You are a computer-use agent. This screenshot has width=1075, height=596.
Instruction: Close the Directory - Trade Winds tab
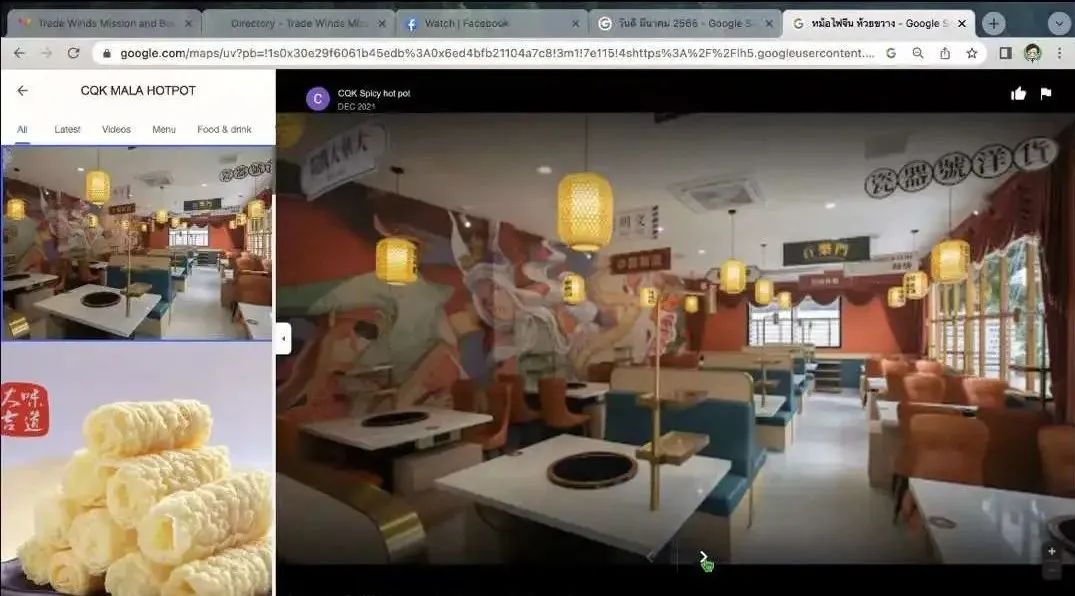382,23
